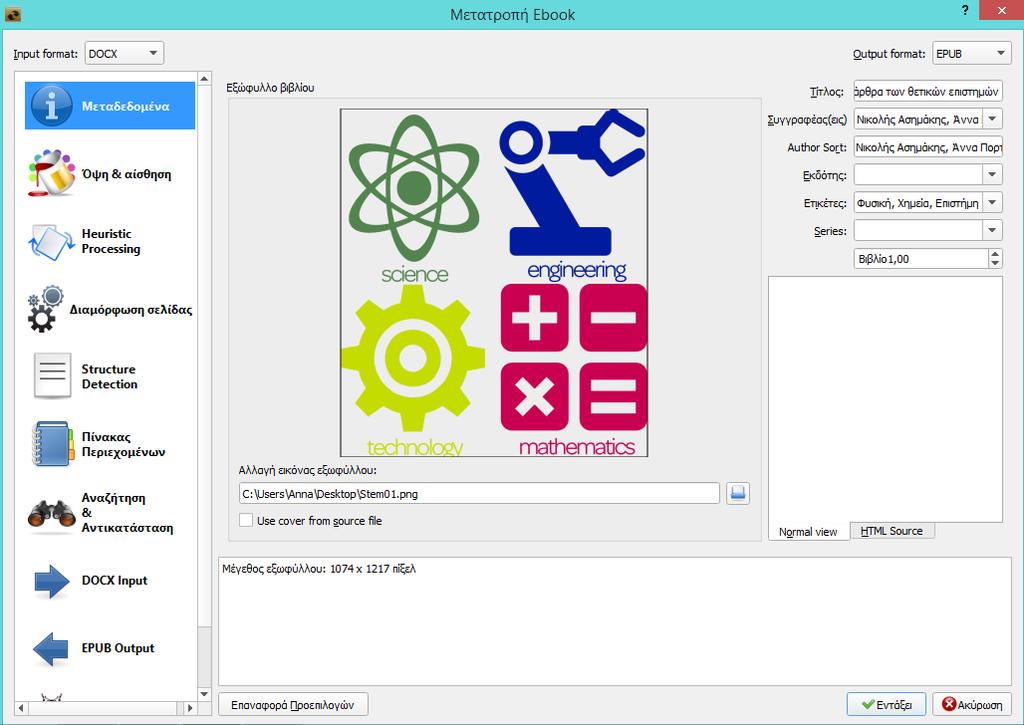Screen dimensions: 1024x725
Task: Click the paint bucket Όψη & αίσθηση icon
Action: point(51,173)
